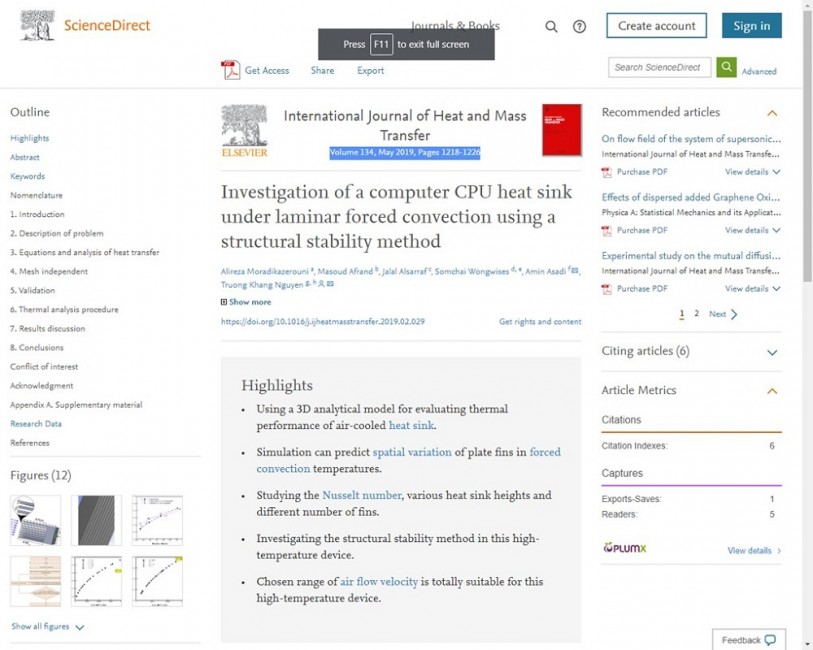
Task: Click the Create account button
Action: coord(656,26)
